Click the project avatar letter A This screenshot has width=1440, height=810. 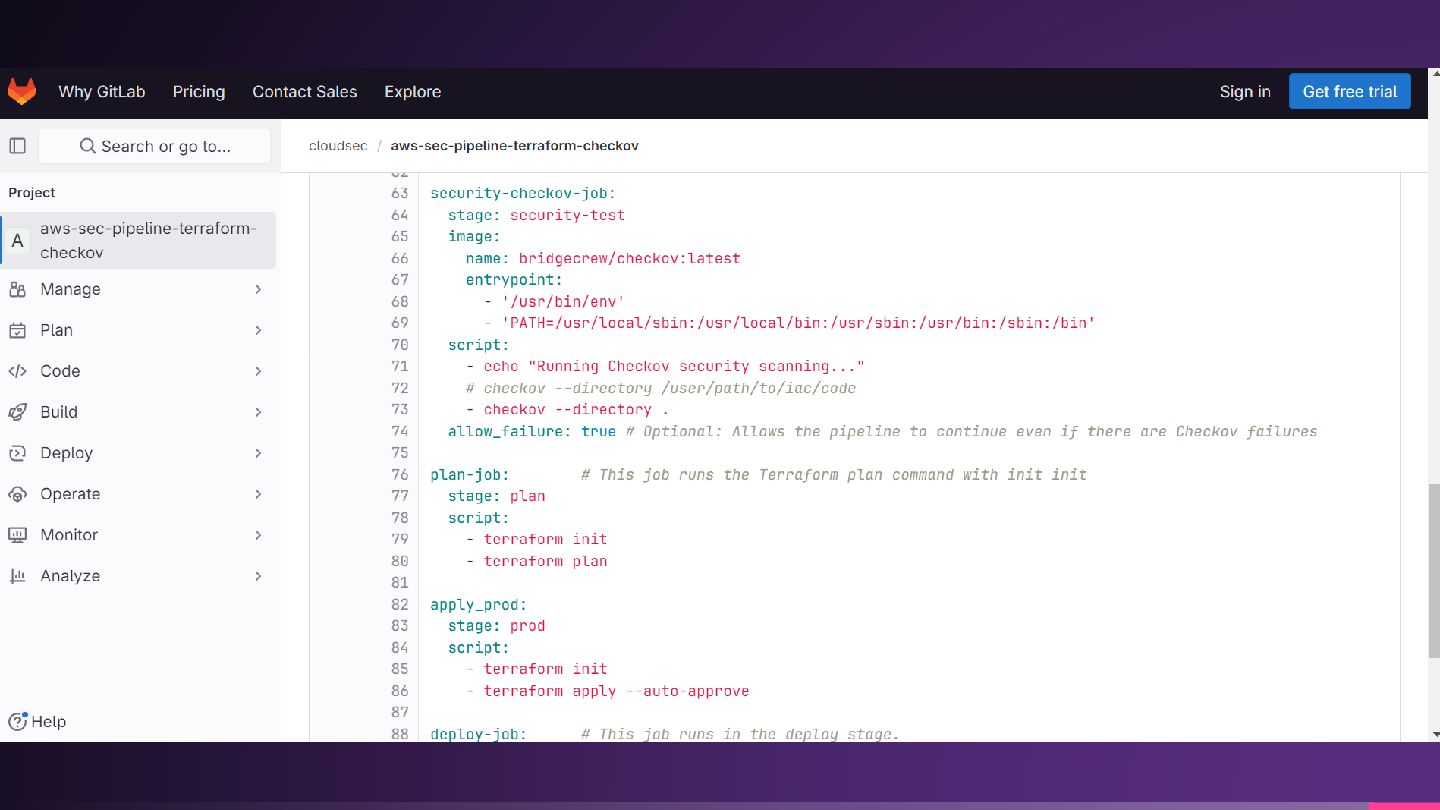click(17, 241)
